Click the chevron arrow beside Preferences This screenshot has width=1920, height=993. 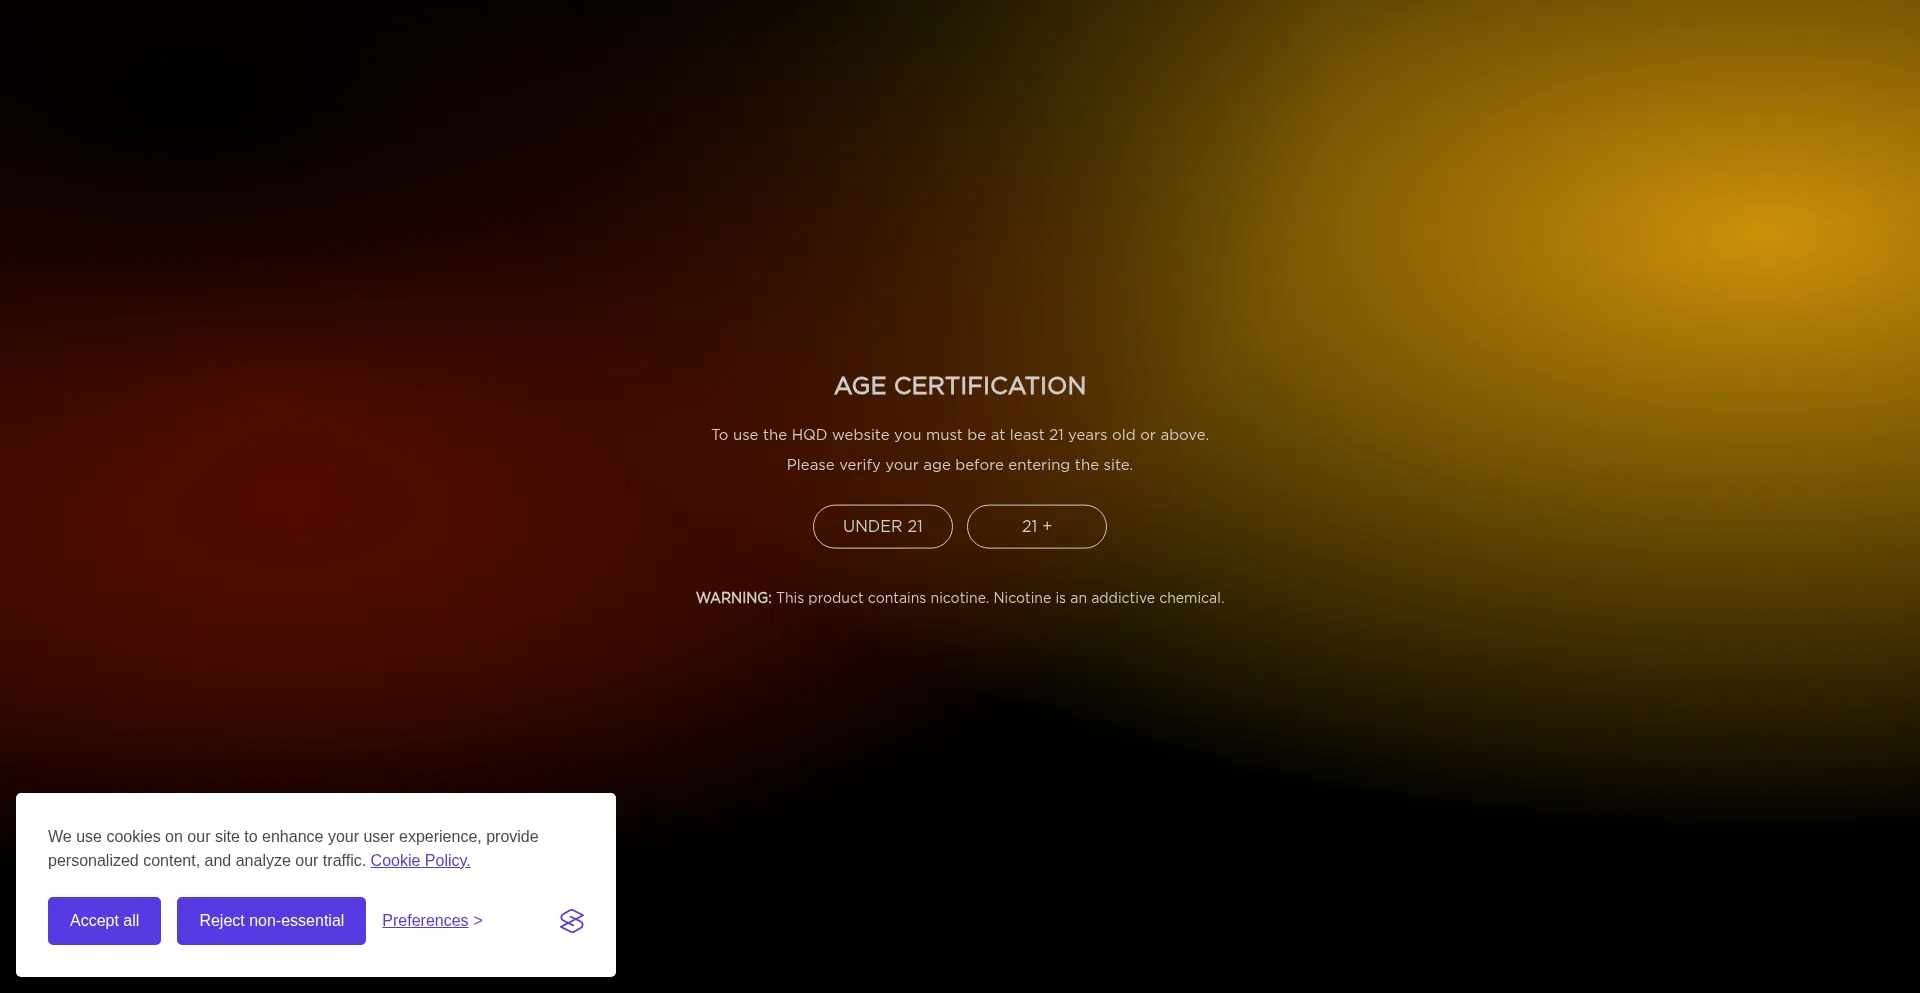click(478, 920)
